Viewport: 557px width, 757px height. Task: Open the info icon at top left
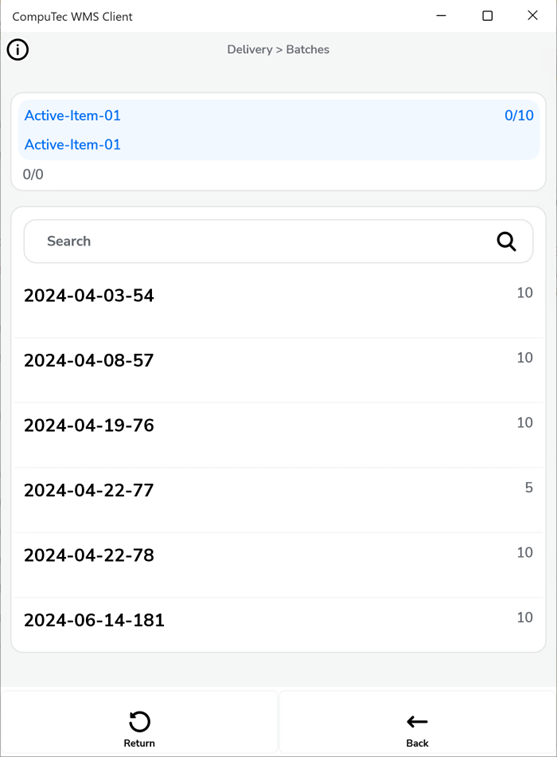[18, 49]
